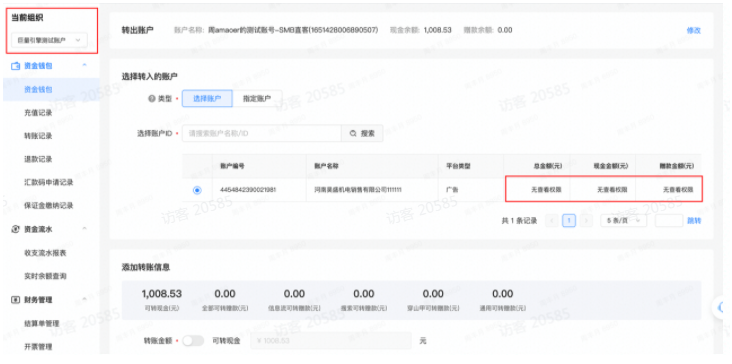
Task: Click 无查看权限 under 总金额(元) column
Action: pos(546,190)
